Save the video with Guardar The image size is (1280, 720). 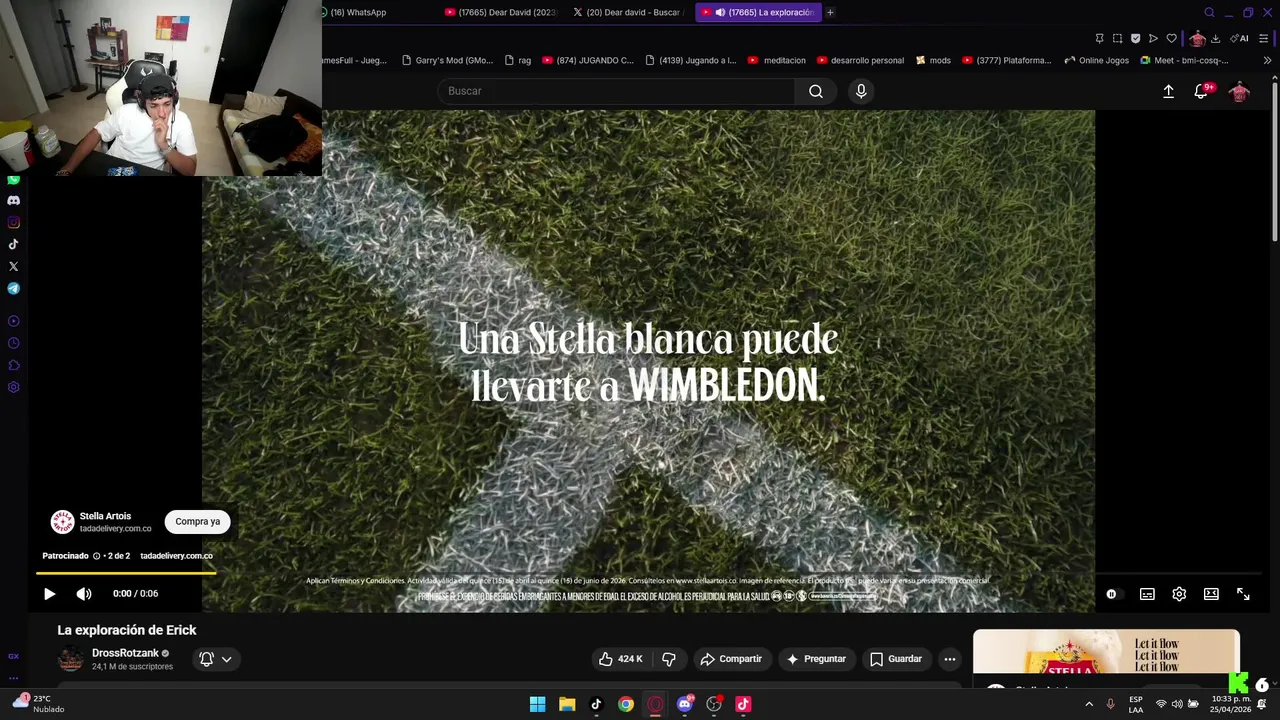896,659
